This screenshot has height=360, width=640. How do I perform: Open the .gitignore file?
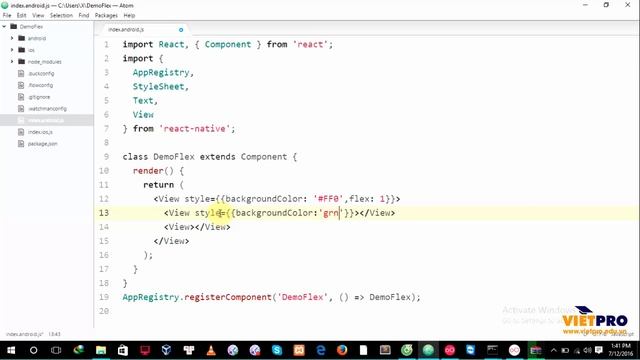pos(39,97)
